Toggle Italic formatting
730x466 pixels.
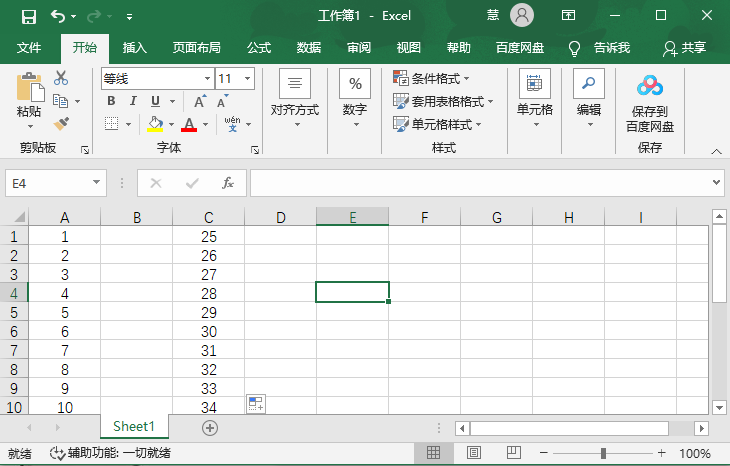coord(133,101)
